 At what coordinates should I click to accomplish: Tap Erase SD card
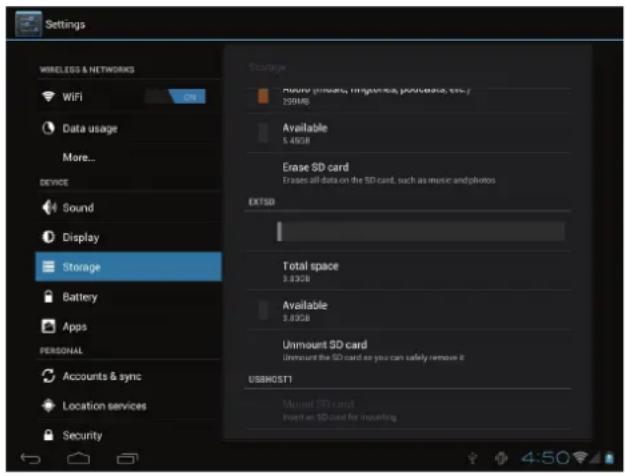pyautogui.click(x=409, y=173)
